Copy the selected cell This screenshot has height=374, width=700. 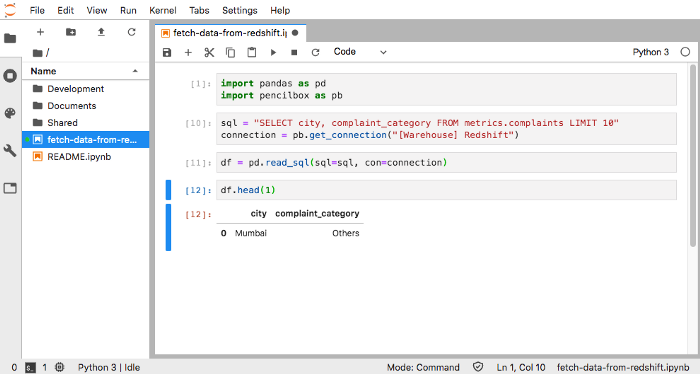[230, 52]
